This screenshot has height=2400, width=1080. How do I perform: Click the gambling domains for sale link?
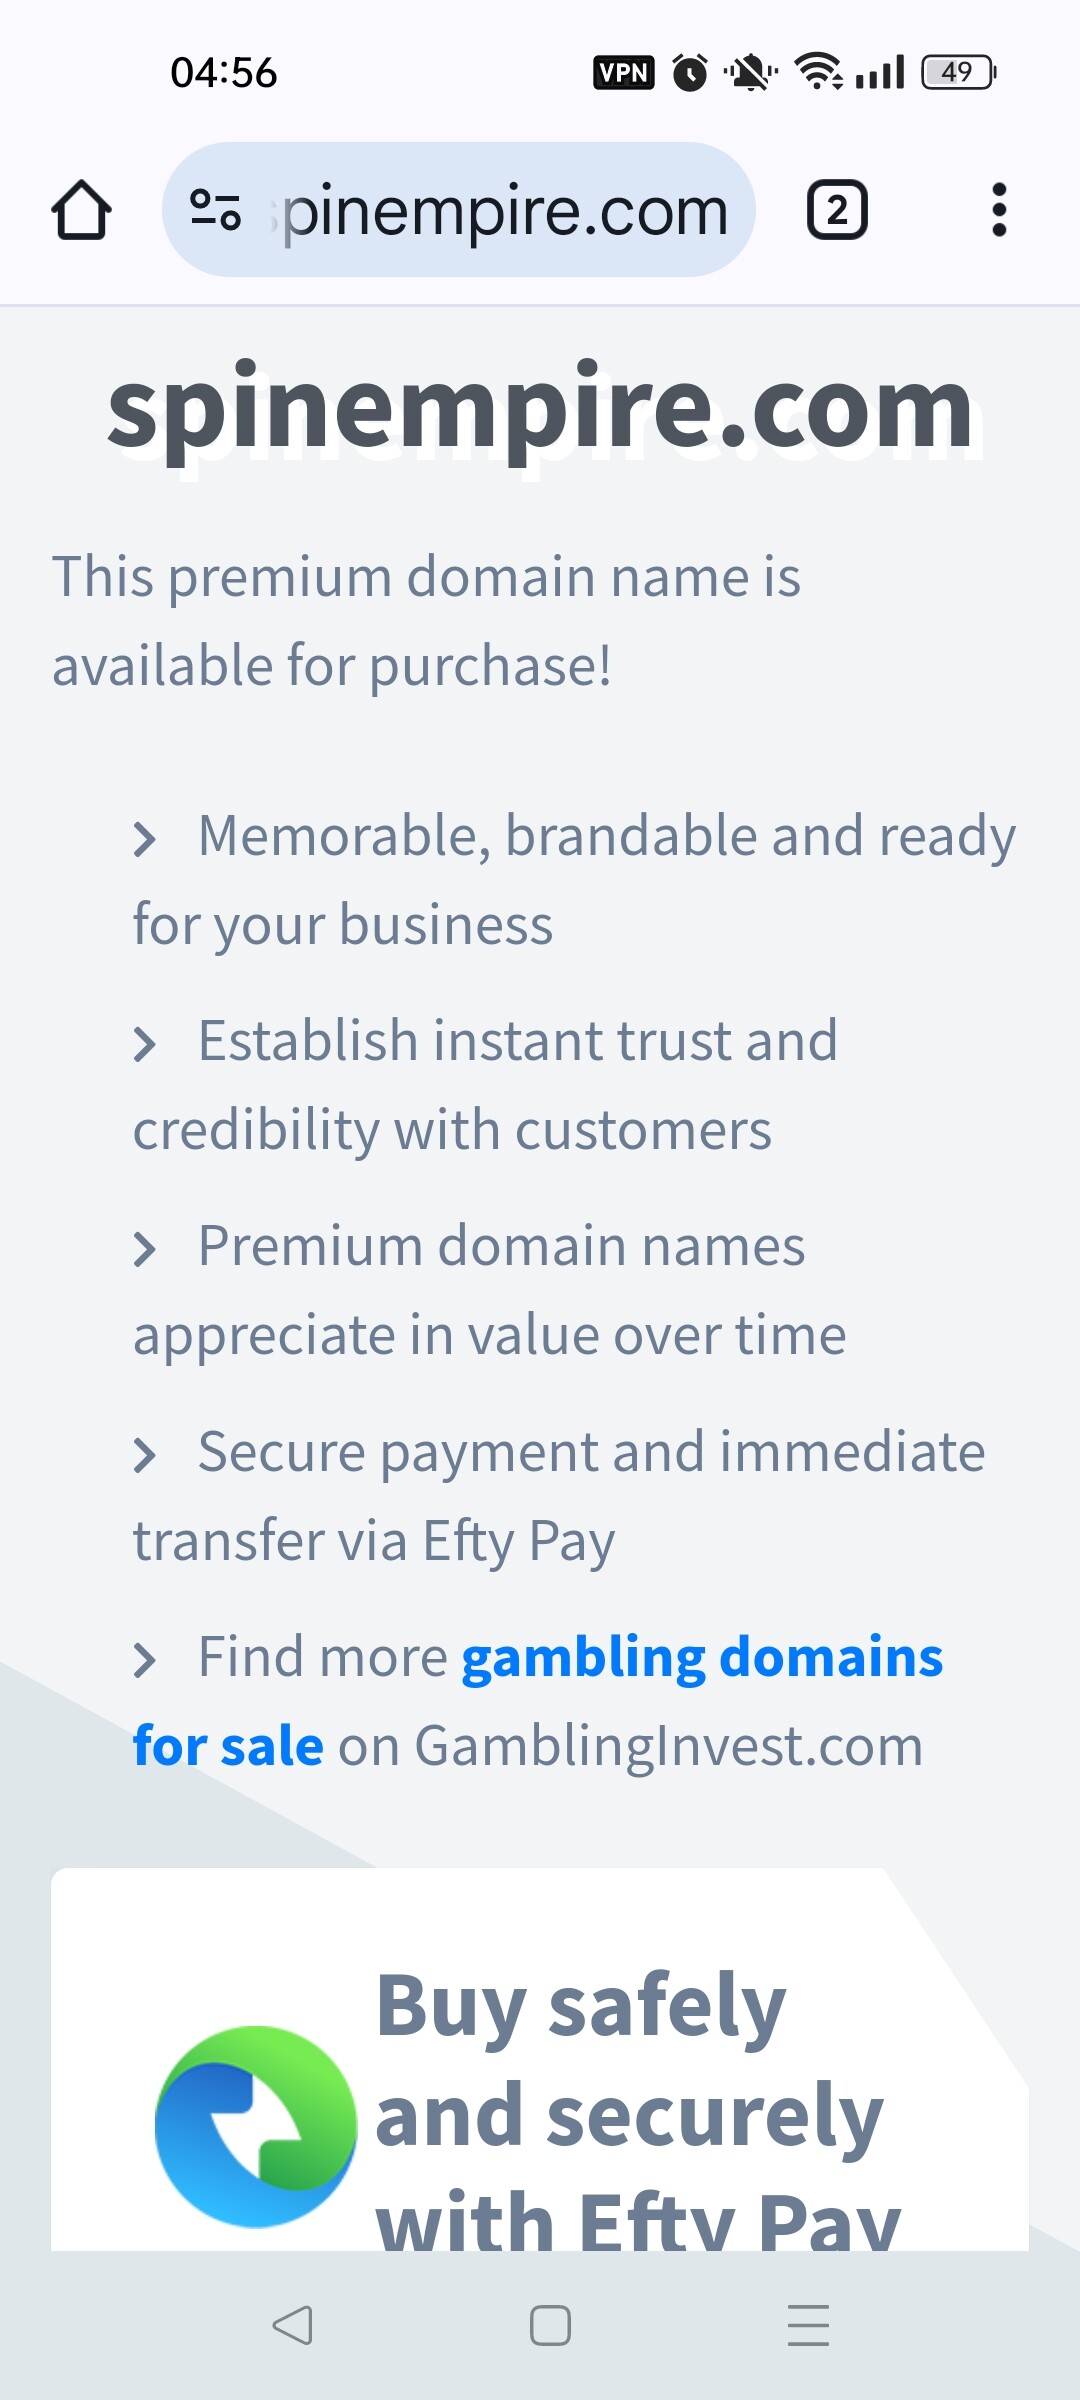pos(538,1701)
